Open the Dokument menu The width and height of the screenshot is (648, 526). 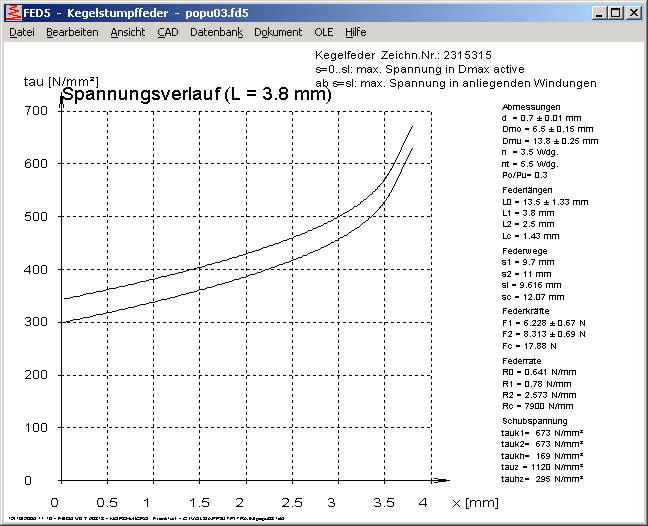pos(278,32)
